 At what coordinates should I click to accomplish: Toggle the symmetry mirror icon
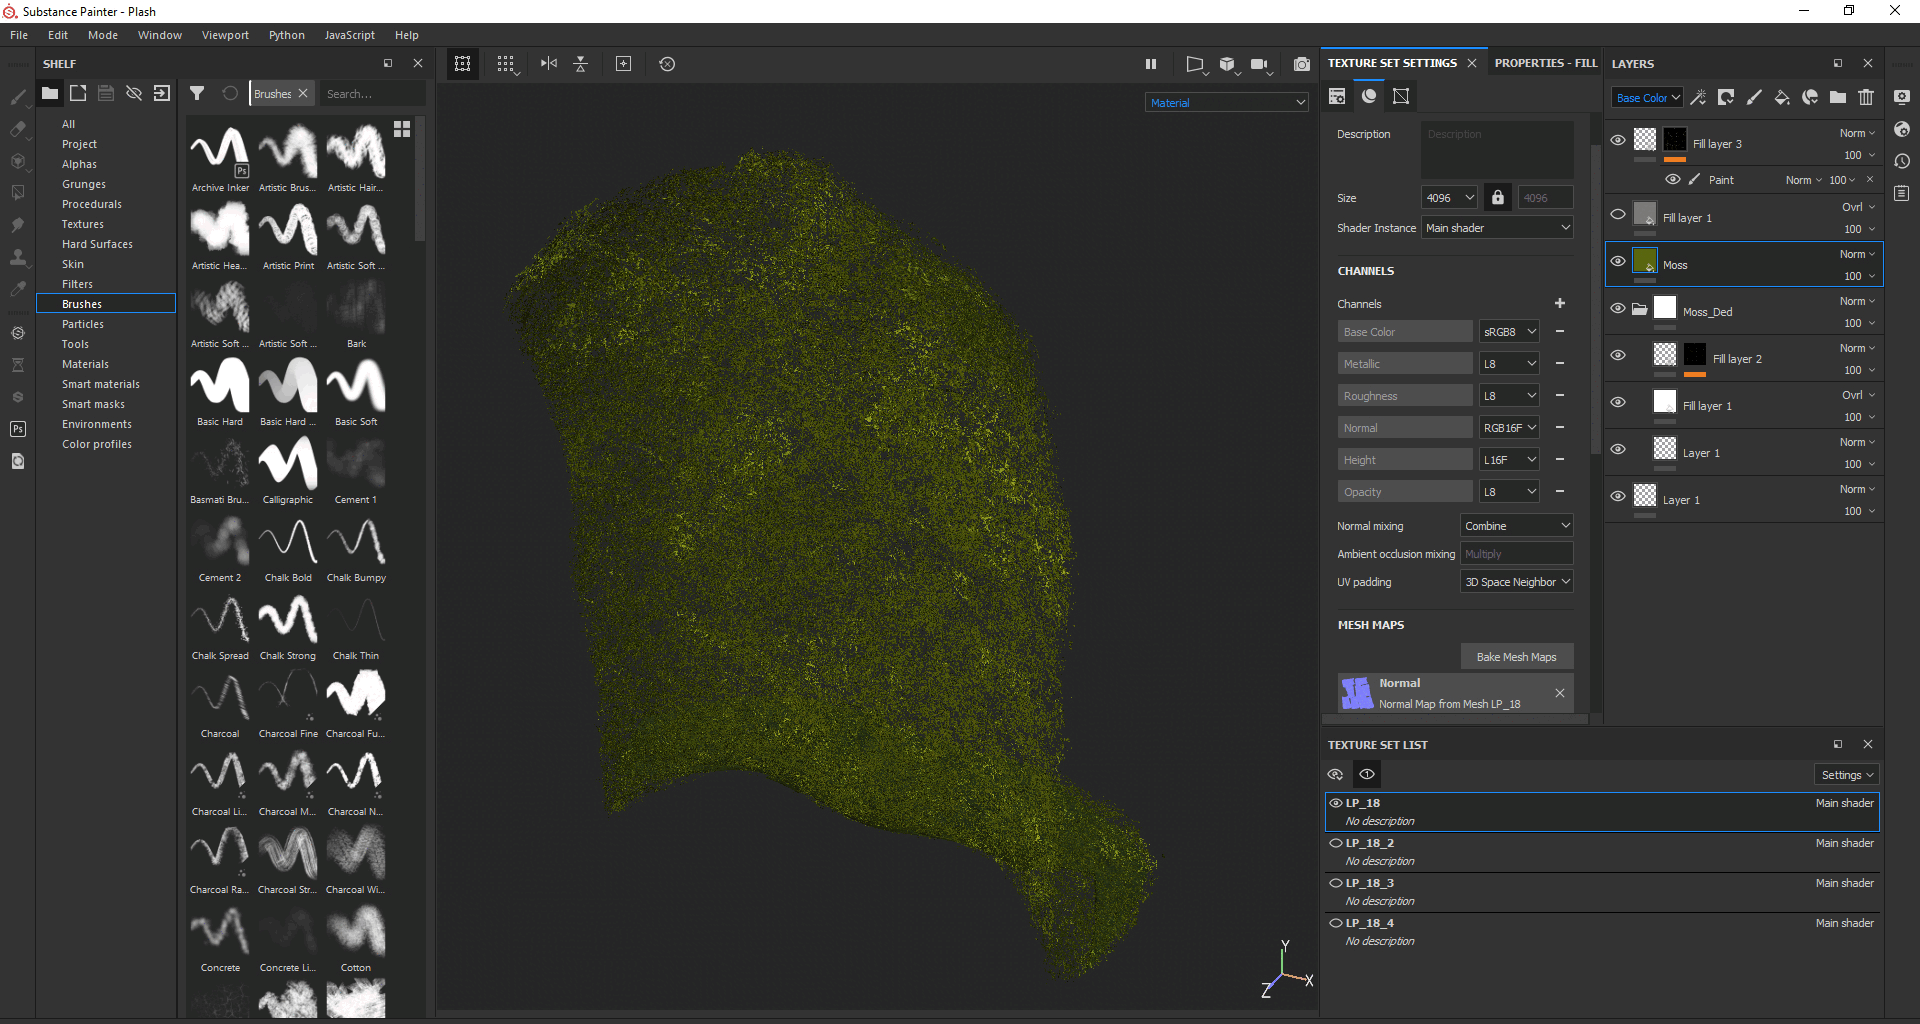[x=548, y=64]
